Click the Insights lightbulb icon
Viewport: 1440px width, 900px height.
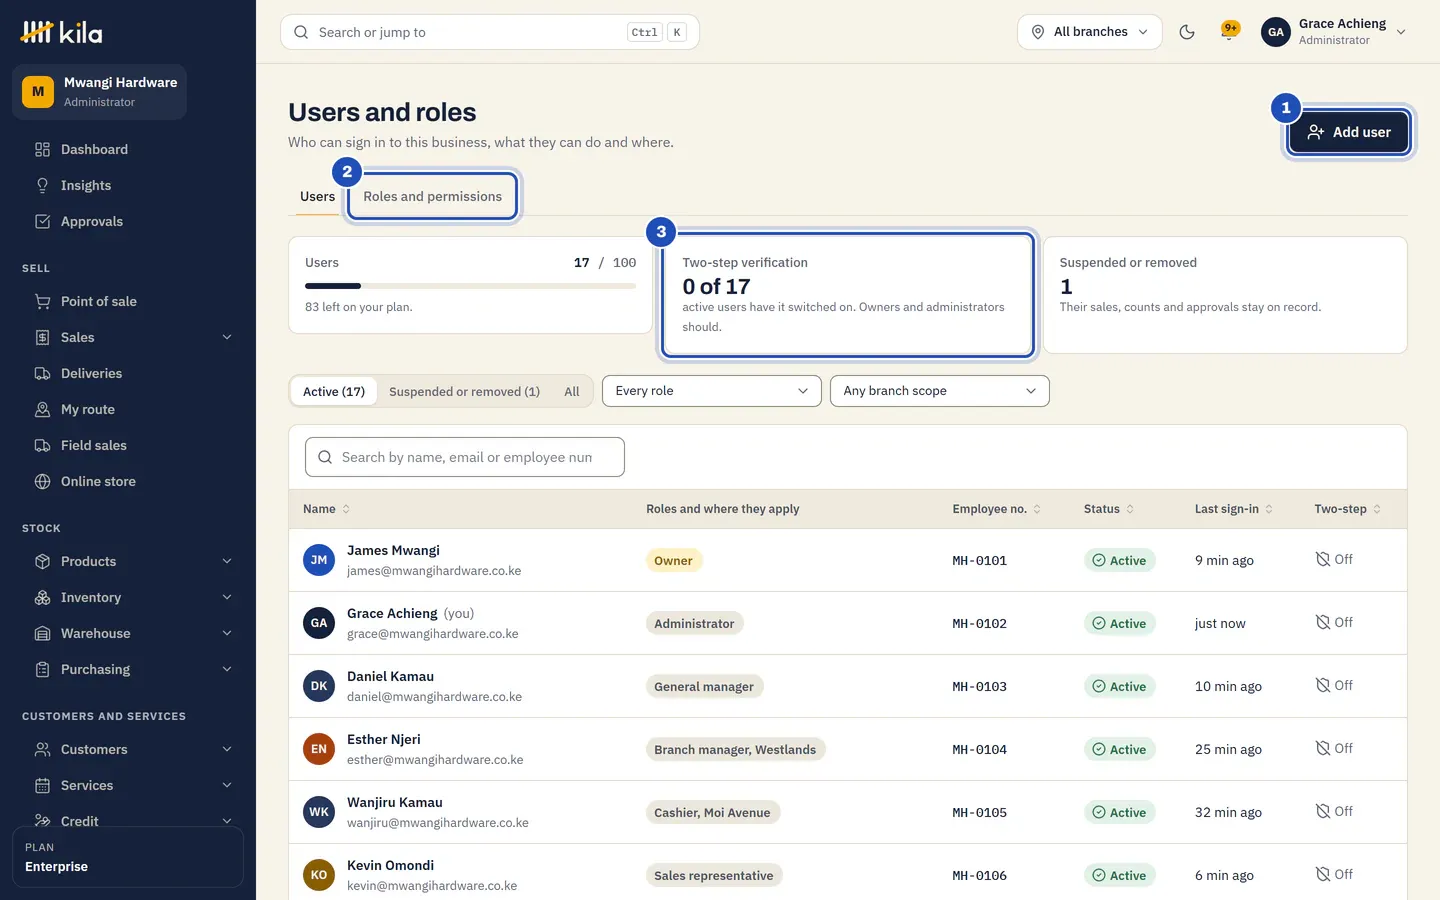[42, 186]
